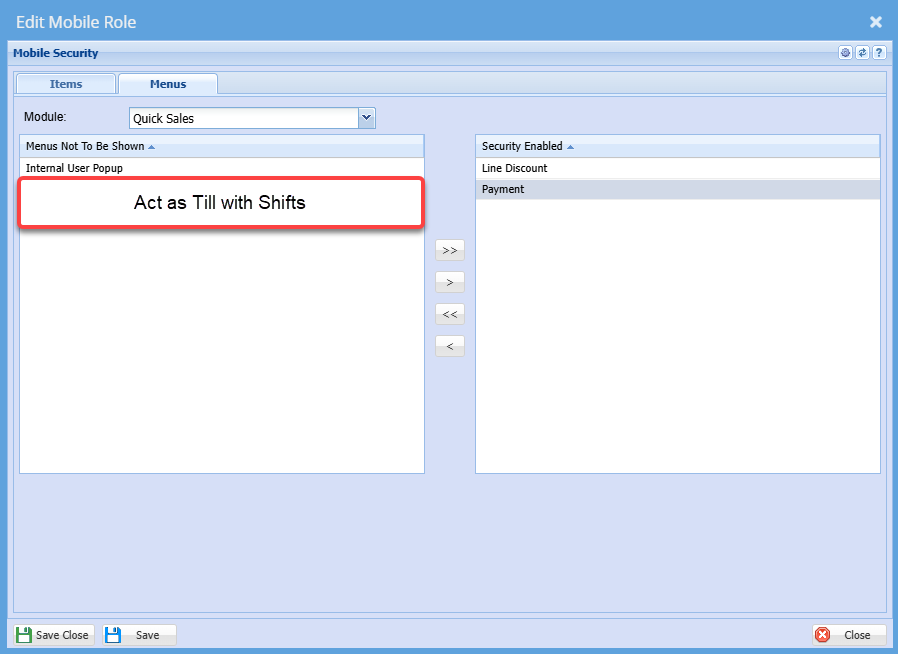Click the Module field showing Quick Sales

245,118
